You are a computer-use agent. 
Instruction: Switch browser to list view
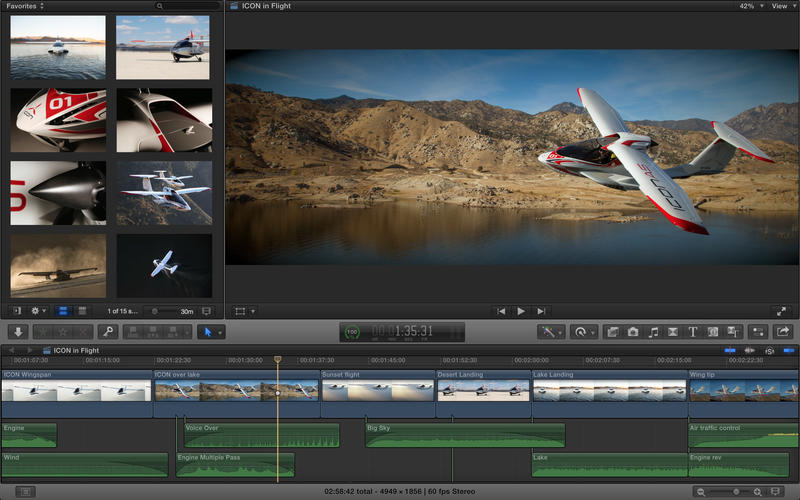coord(82,311)
